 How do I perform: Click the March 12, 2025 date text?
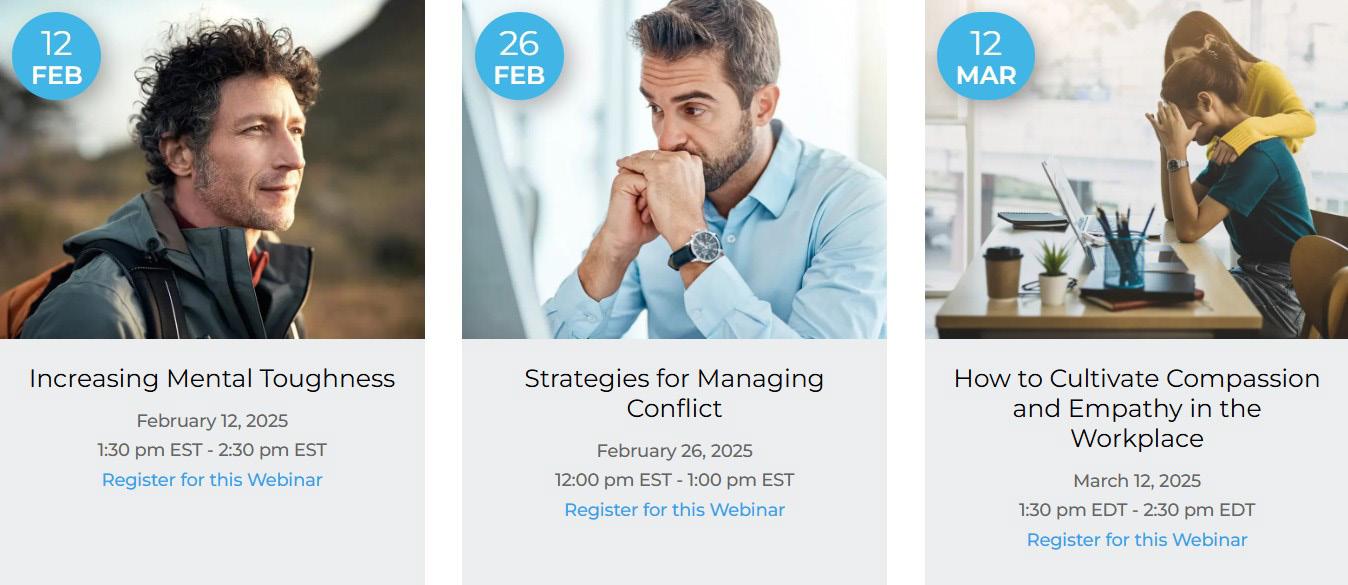(x=1137, y=481)
